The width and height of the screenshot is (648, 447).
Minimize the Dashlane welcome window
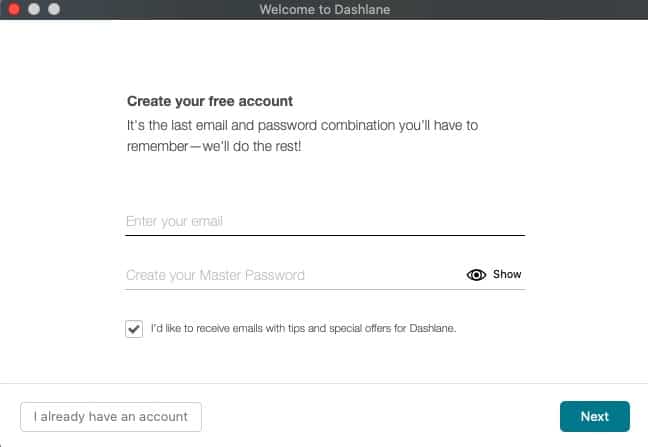pos(34,9)
